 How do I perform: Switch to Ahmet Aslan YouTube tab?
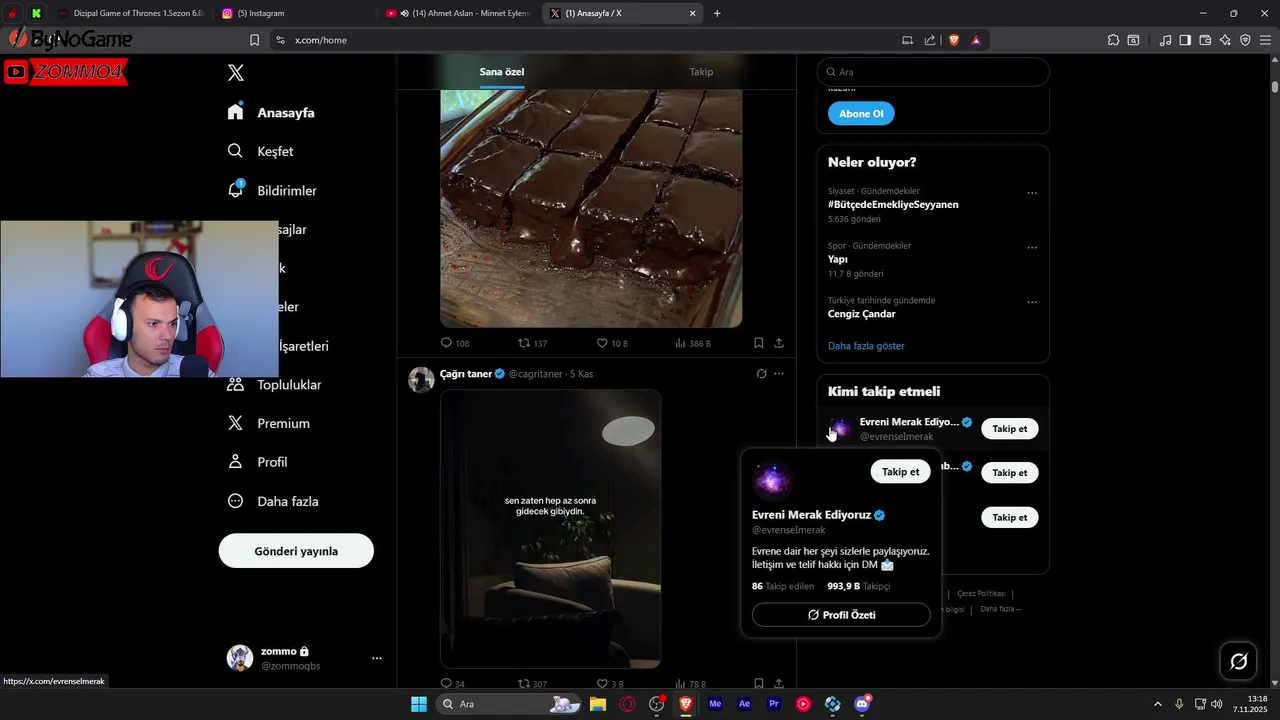(460, 13)
